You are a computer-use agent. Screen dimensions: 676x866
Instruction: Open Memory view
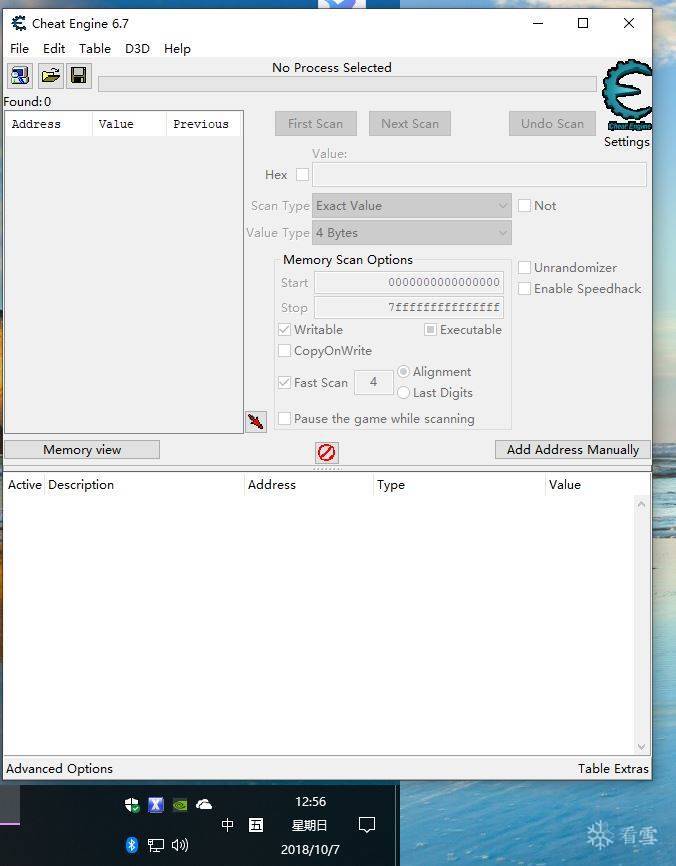click(82, 450)
